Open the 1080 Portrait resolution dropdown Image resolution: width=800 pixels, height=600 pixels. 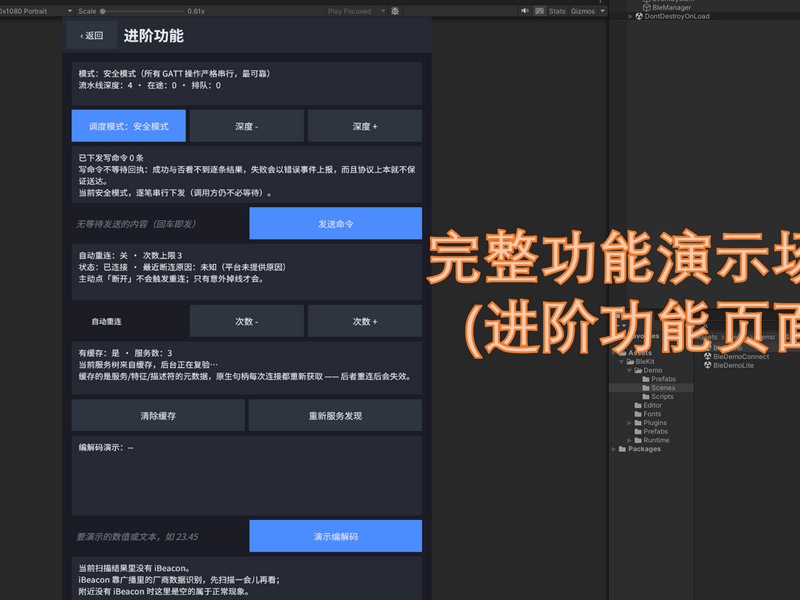[x=37, y=11]
